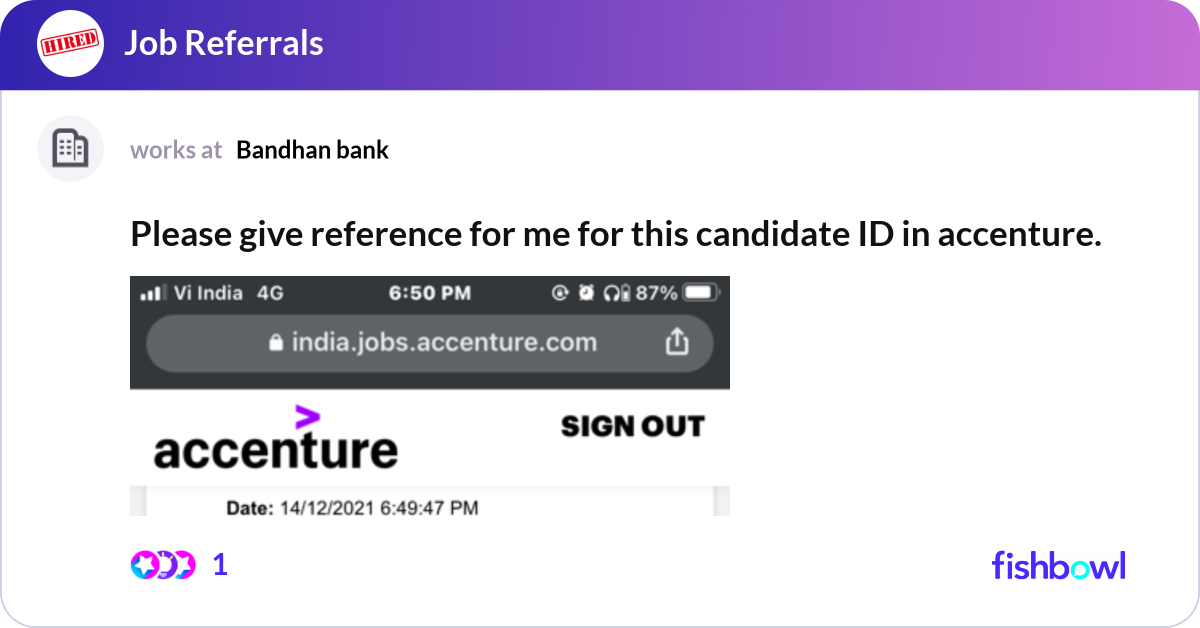
Task: Open the post asking for Accenture reference
Action: [615, 234]
